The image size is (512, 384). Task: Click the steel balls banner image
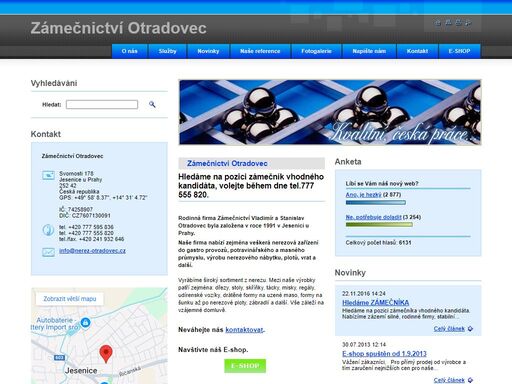330,112
